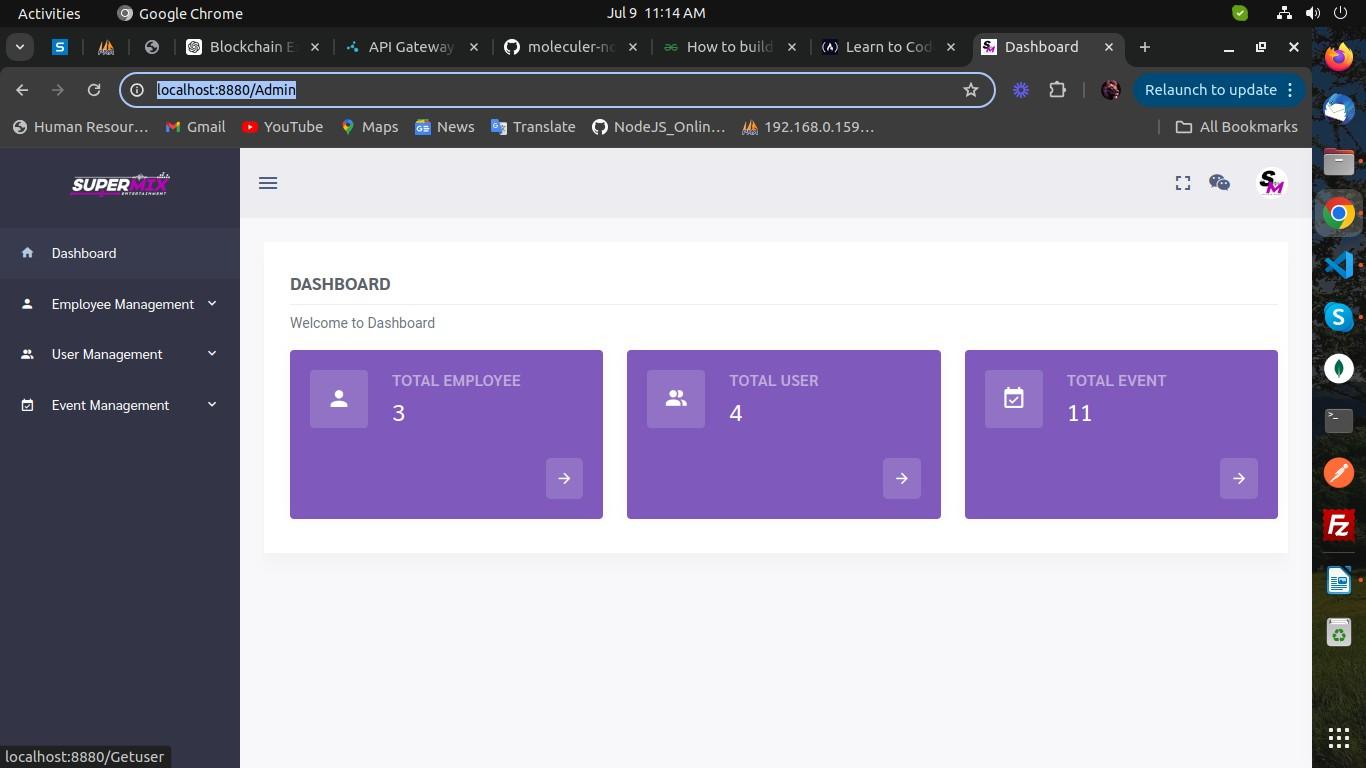Click the localhost address bar
This screenshot has height=768, width=1366.
[550, 90]
